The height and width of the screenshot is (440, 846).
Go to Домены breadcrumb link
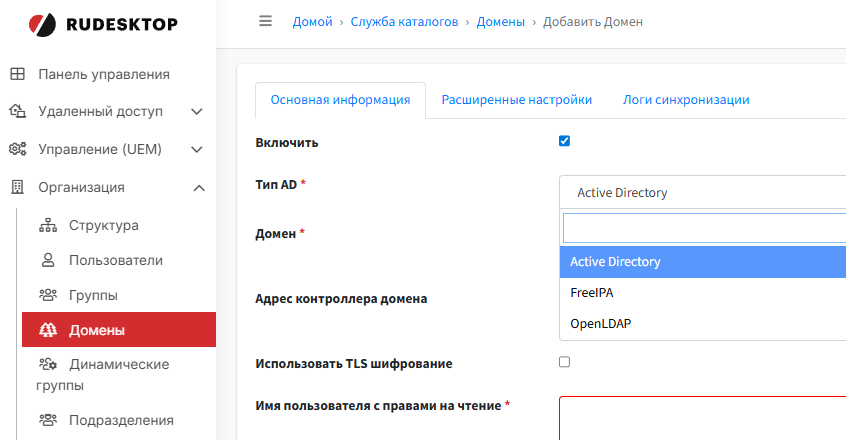500,22
